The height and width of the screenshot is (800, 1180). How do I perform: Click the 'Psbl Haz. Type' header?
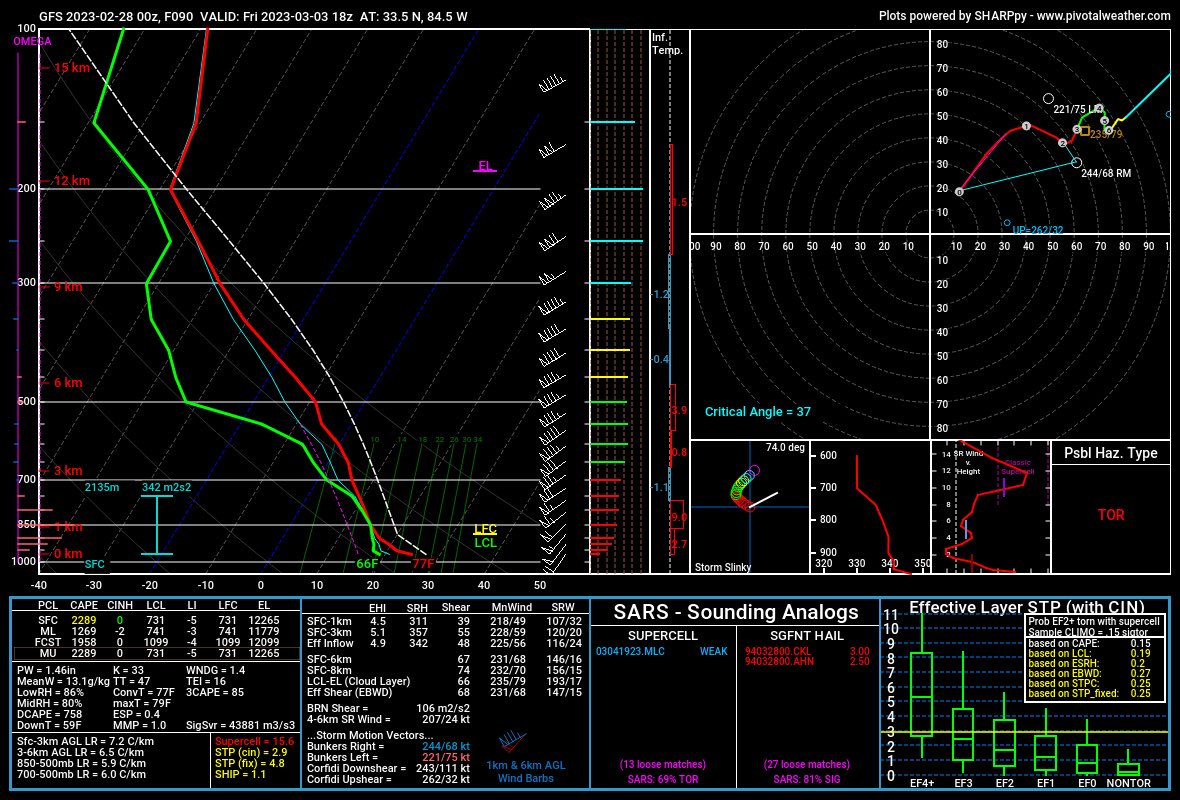coord(1111,453)
